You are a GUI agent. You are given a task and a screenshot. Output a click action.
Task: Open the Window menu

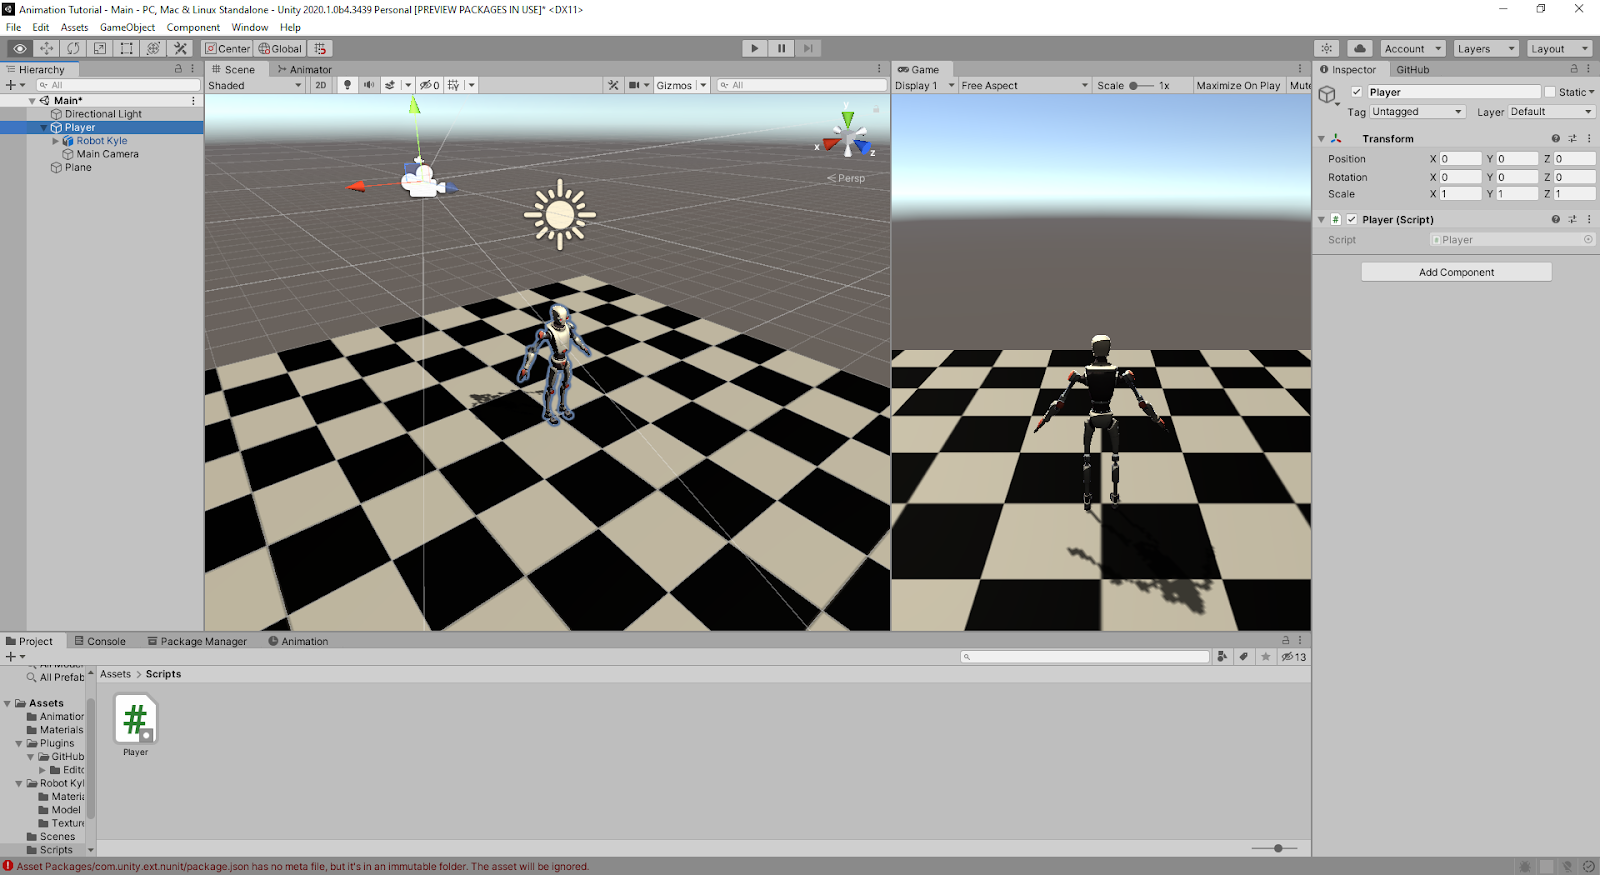[250, 27]
